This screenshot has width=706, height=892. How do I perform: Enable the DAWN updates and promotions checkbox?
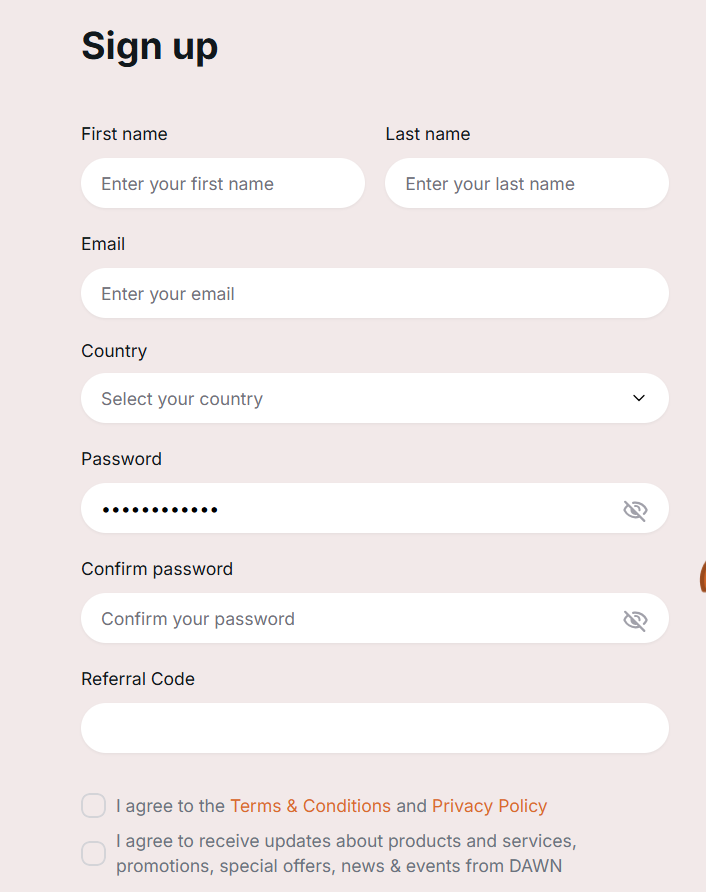[93, 853]
